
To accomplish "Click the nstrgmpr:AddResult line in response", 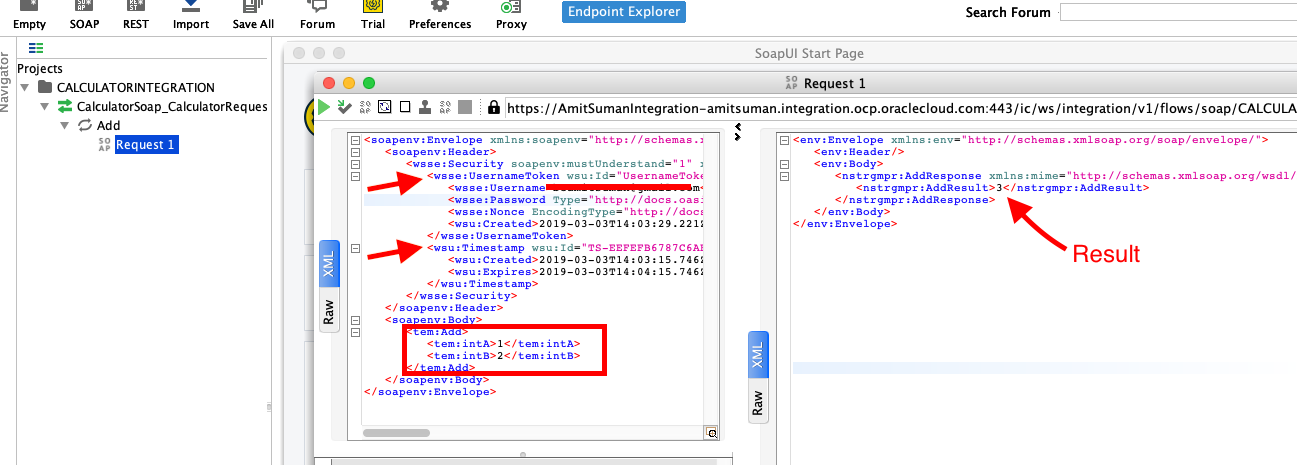I will click(1002, 188).
